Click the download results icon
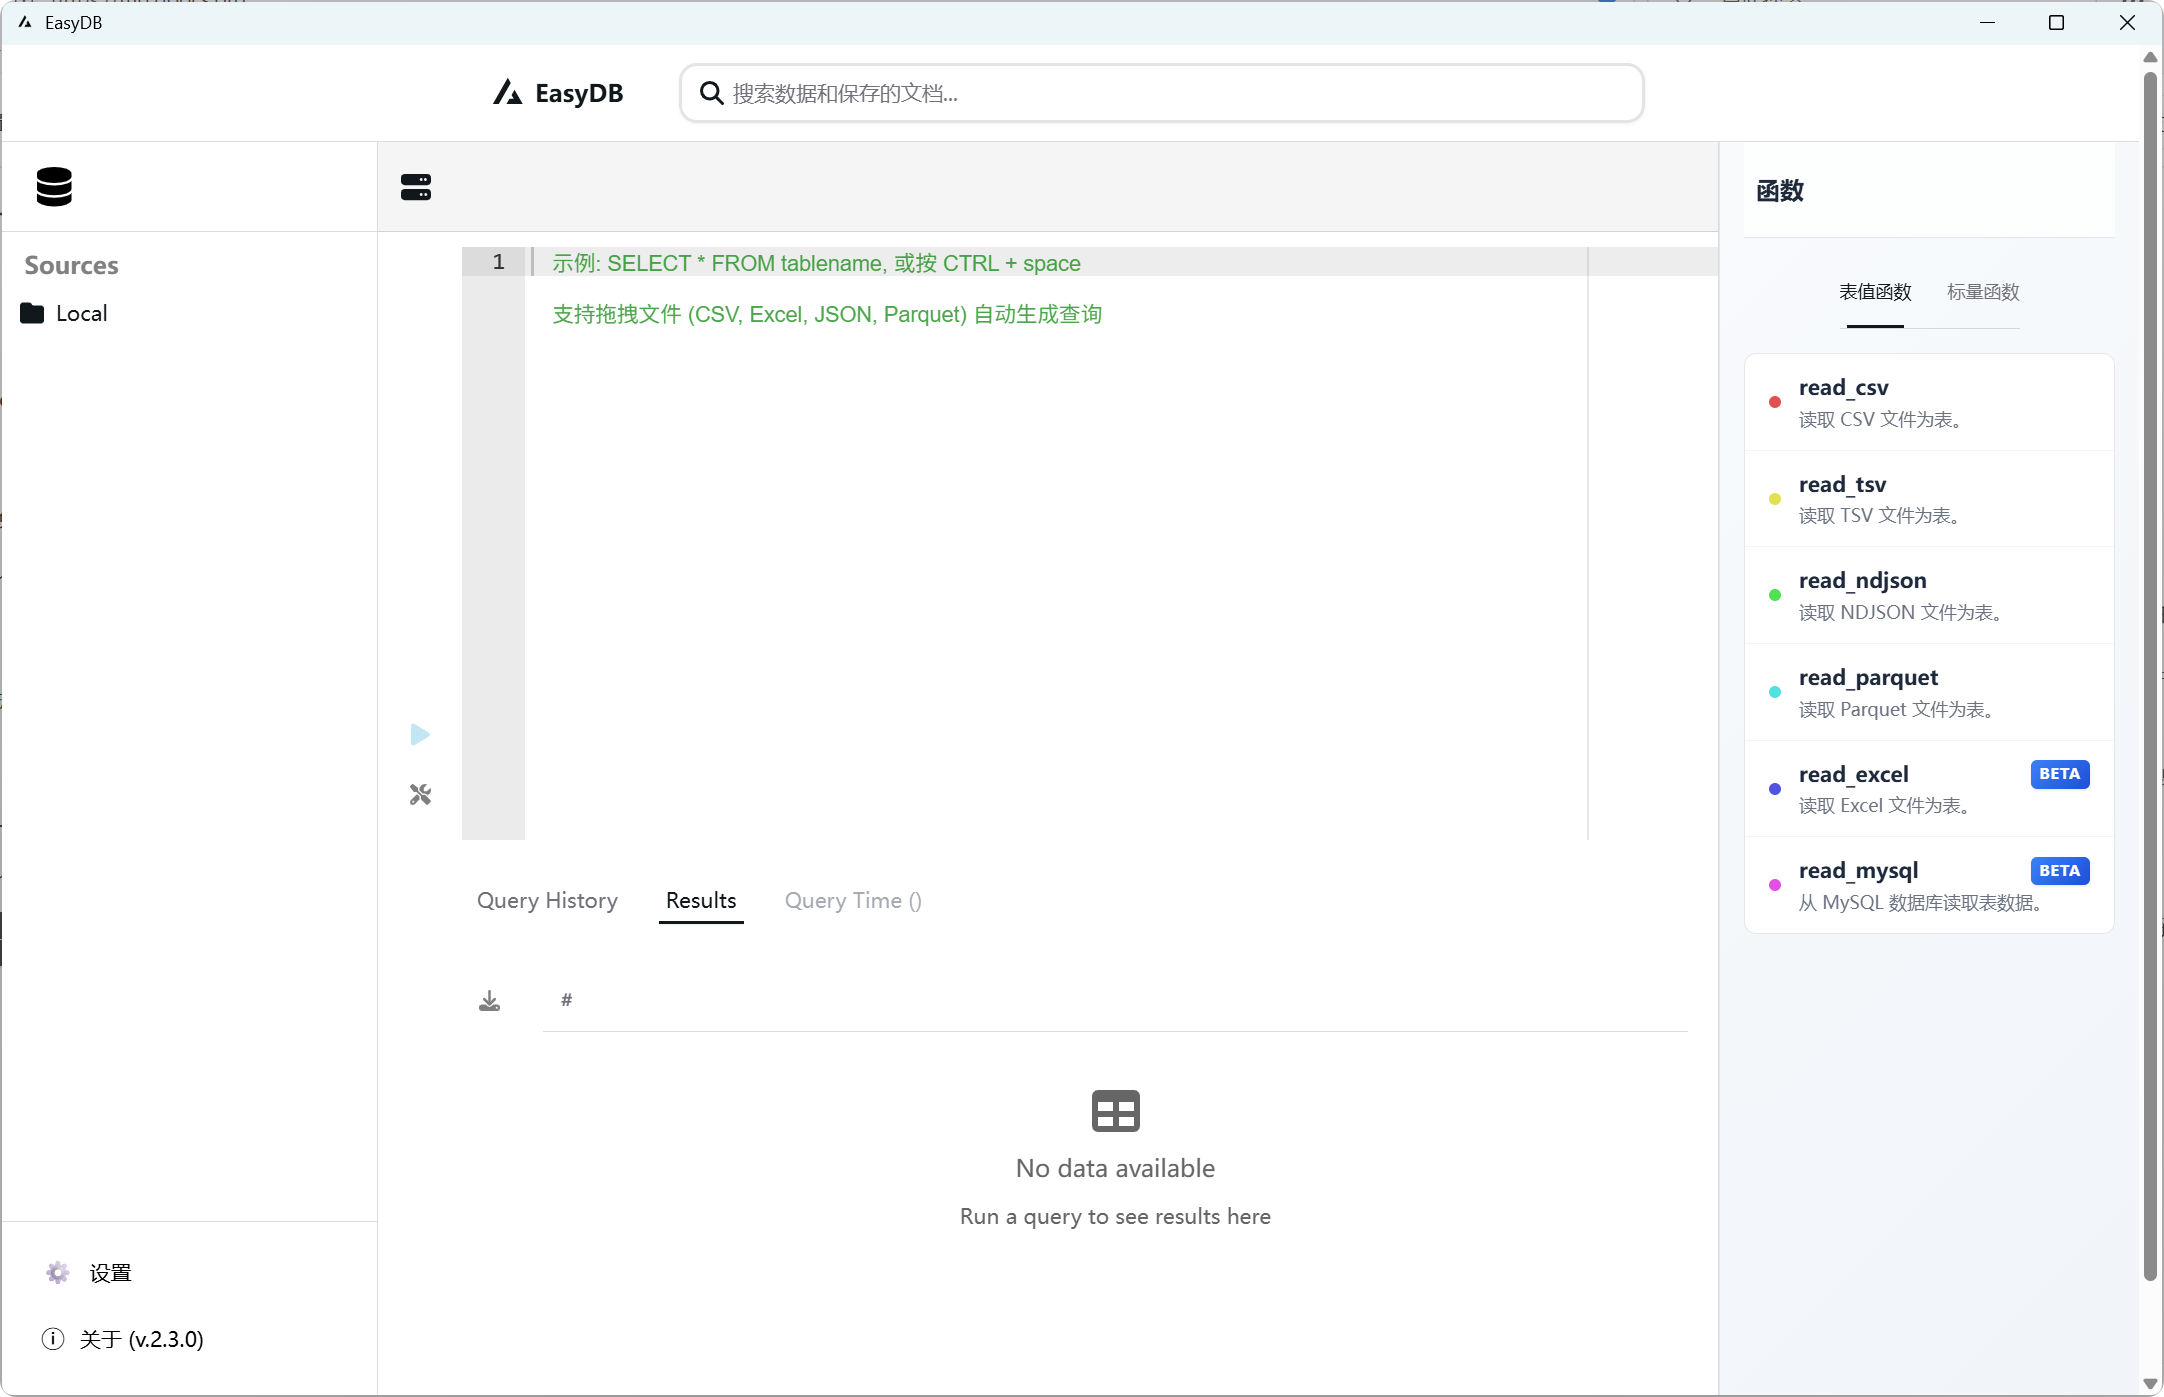The width and height of the screenshot is (2164, 1397). [489, 1000]
